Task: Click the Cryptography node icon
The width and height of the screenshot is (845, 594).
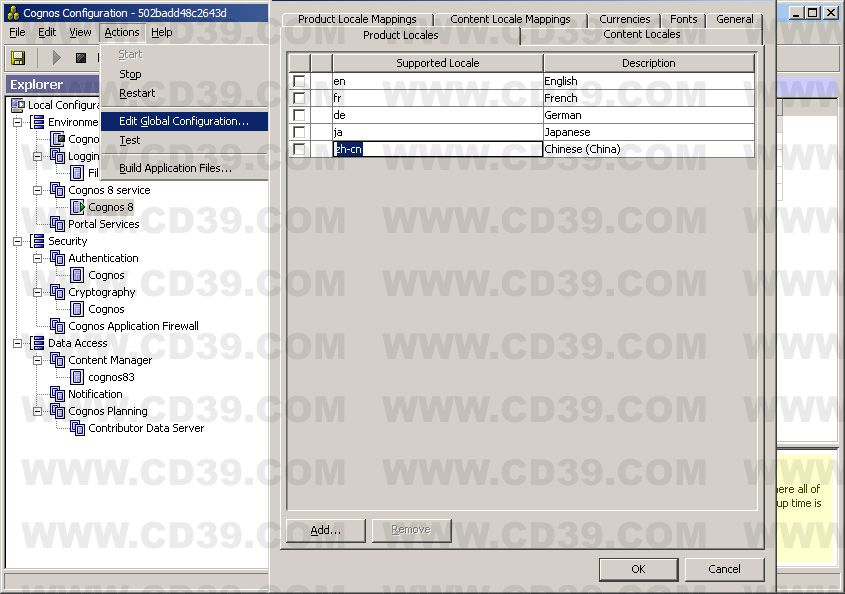Action: (x=58, y=292)
